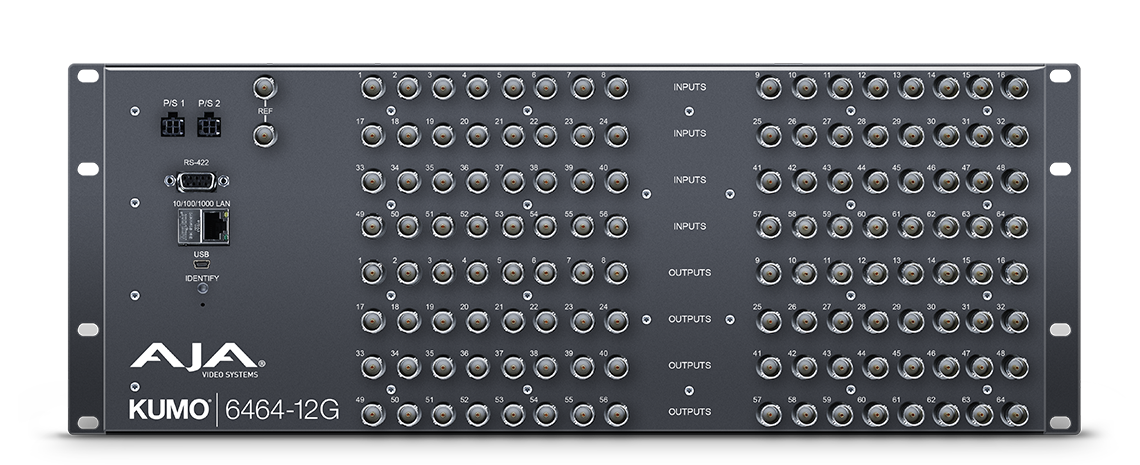Select output BNC connector 8
Viewport: 1140px width, 465px height.
[617, 274]
